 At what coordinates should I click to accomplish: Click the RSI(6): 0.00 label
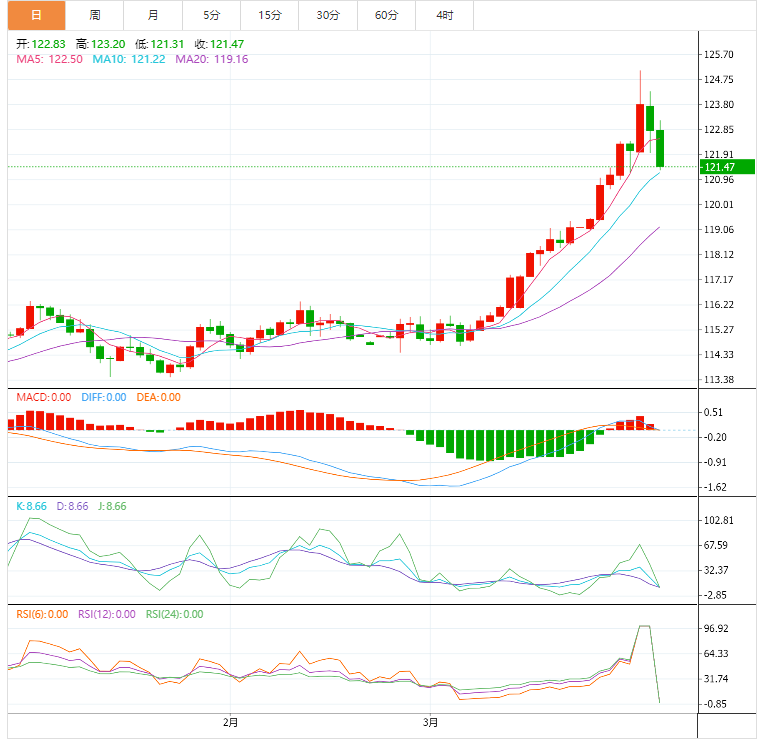[x=43, y=614]
